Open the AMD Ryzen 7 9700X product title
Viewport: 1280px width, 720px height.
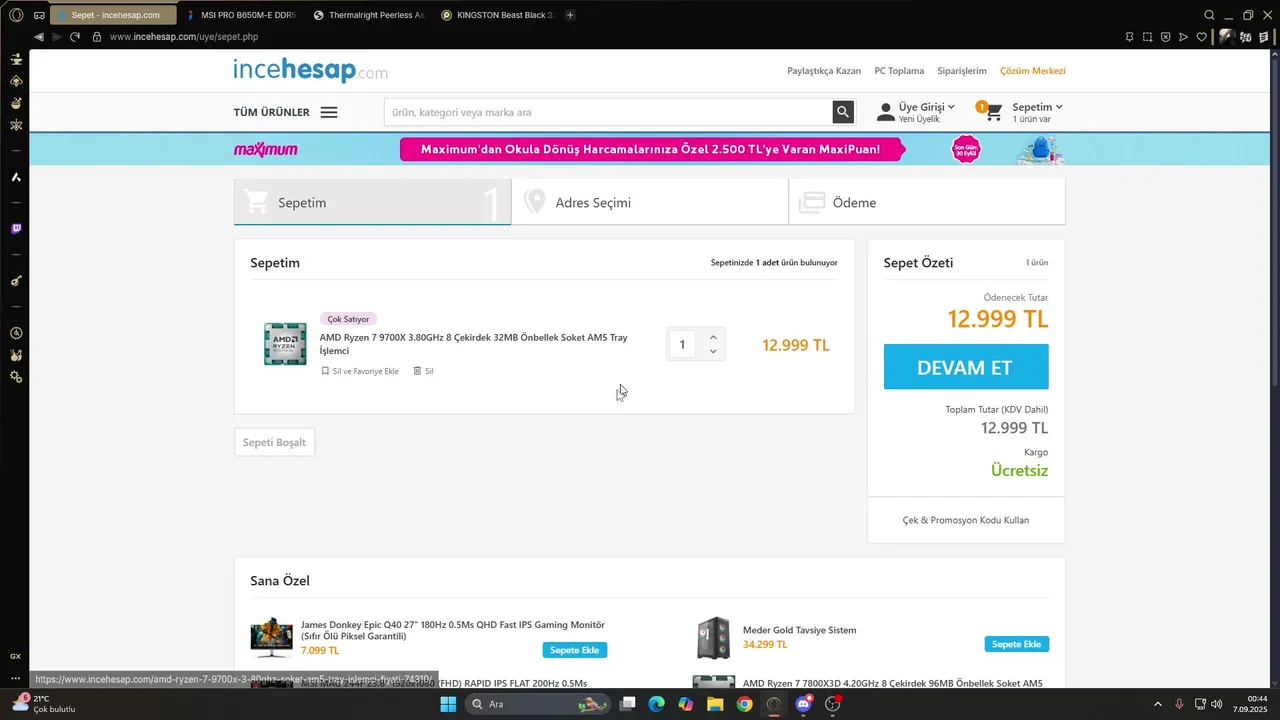(x=474, y=344)
